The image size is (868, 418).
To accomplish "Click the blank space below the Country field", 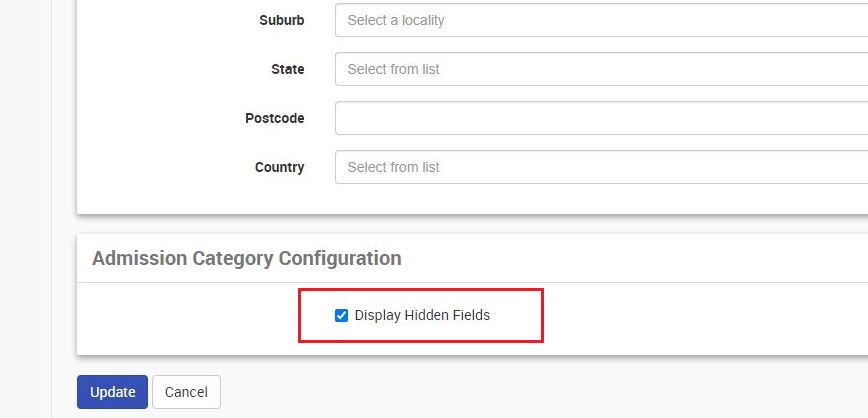I will pos(472,199).
